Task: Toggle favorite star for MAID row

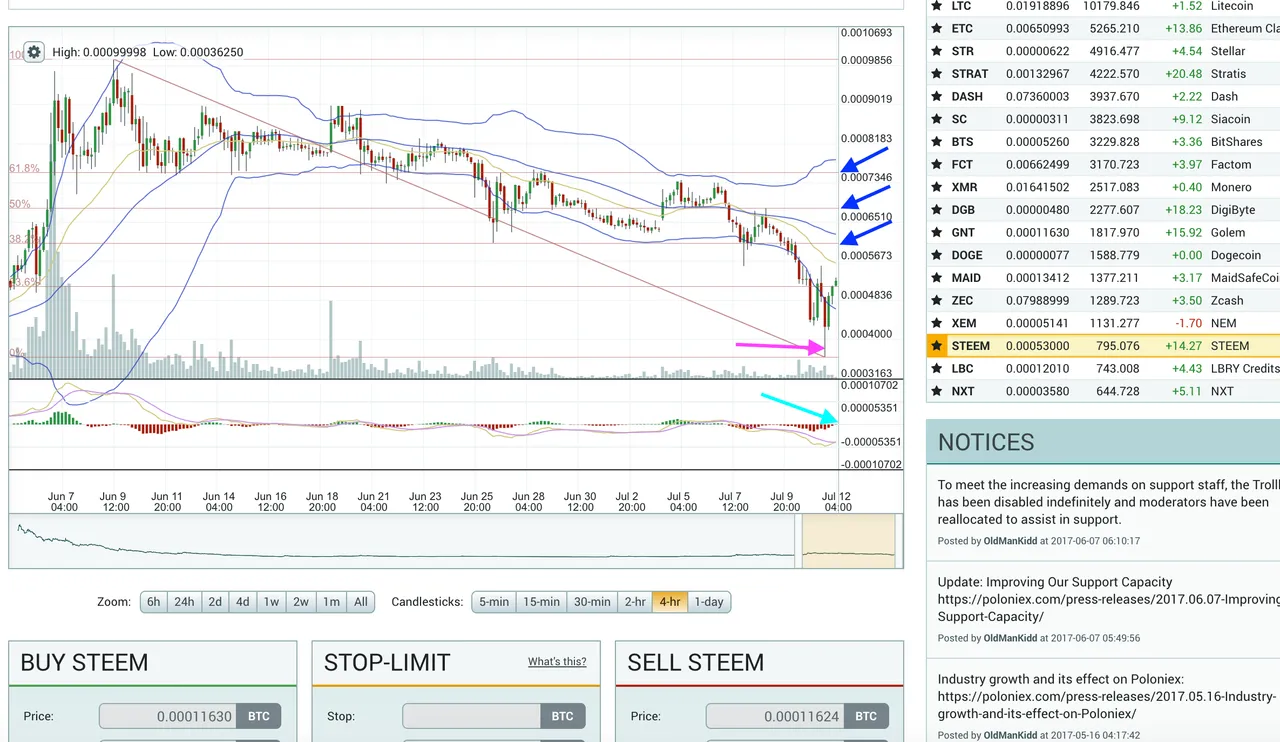Action: pos(937,278)
